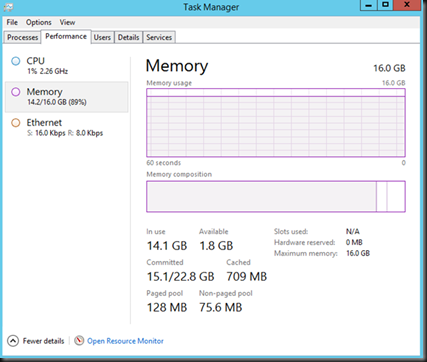
Task: Click the 60 seconds graph label
Action: click(x=163, y=163)
